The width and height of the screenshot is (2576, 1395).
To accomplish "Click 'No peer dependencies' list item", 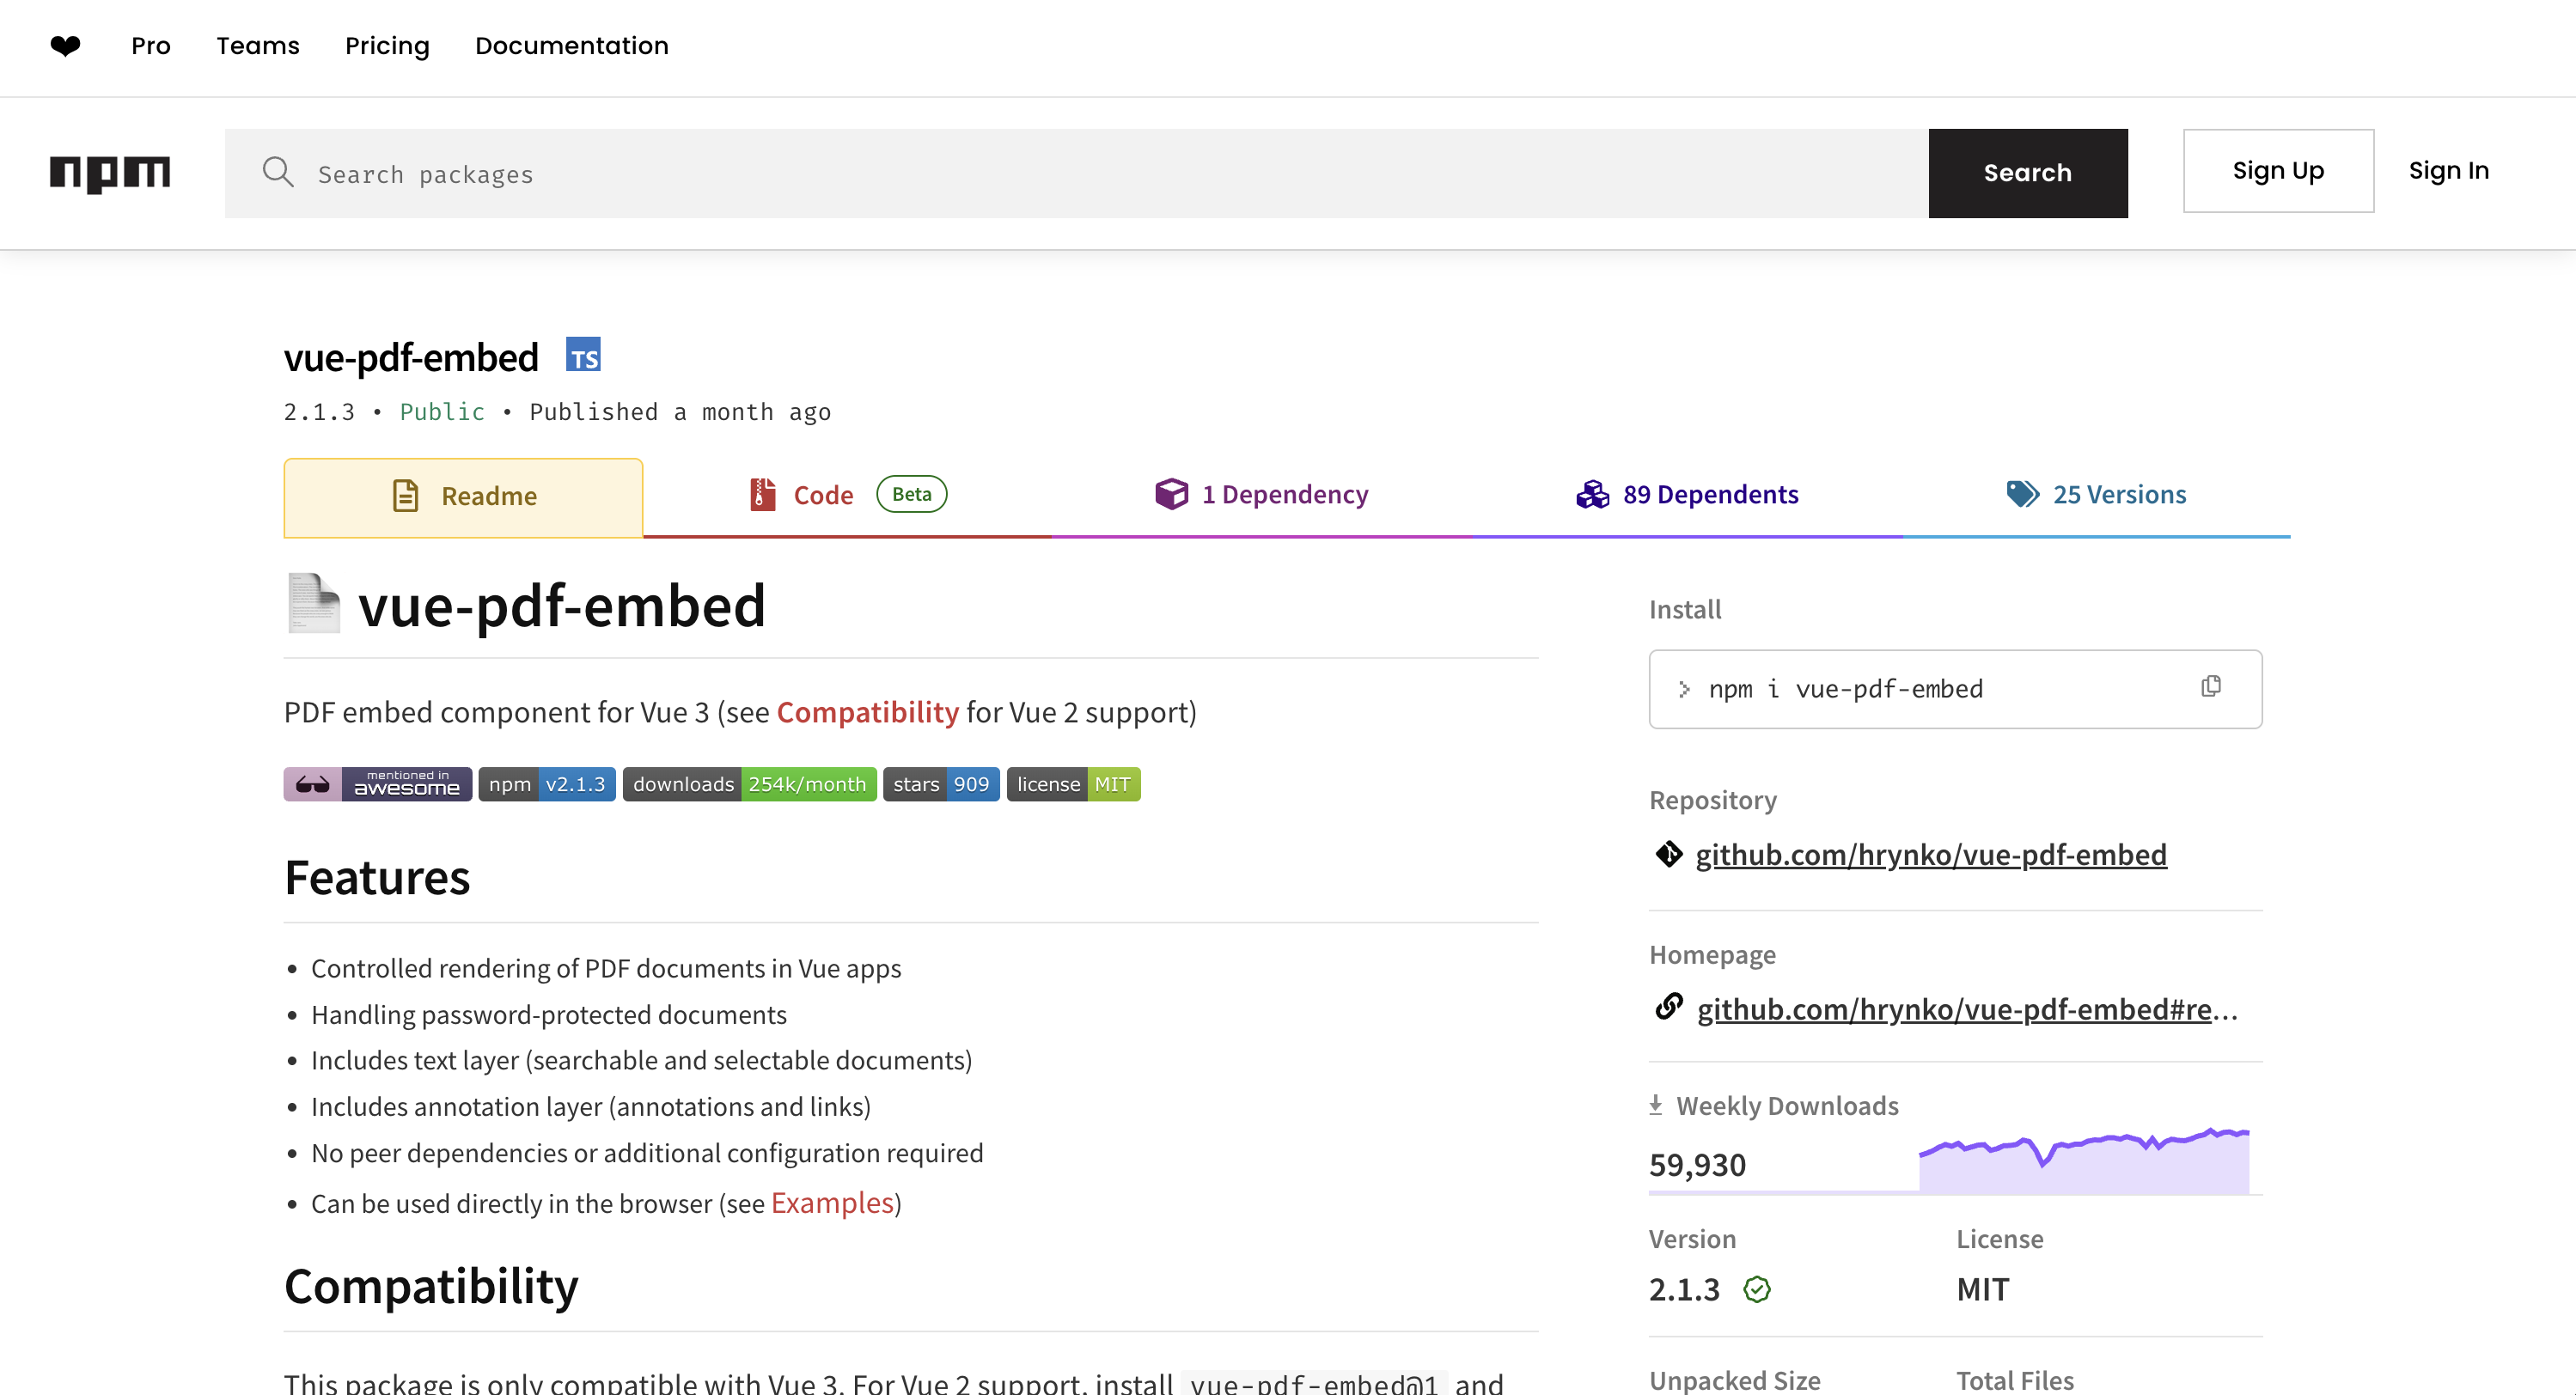I will pos(647,1153).
